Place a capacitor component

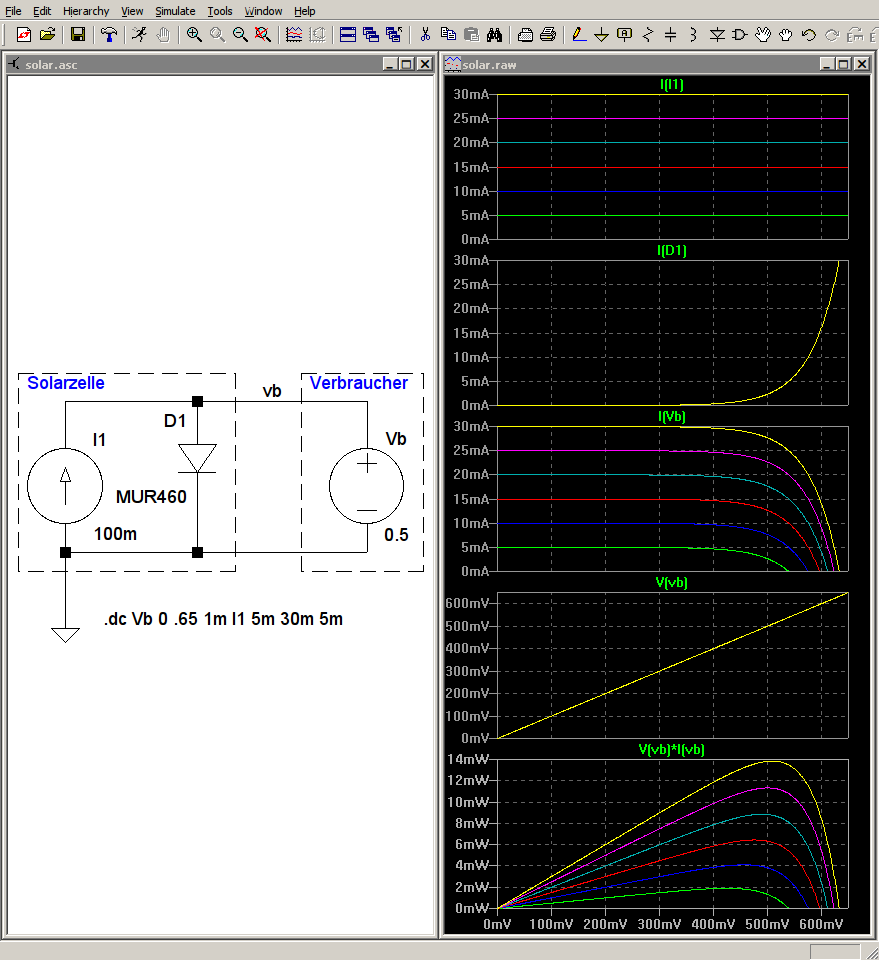click(670, 34)
